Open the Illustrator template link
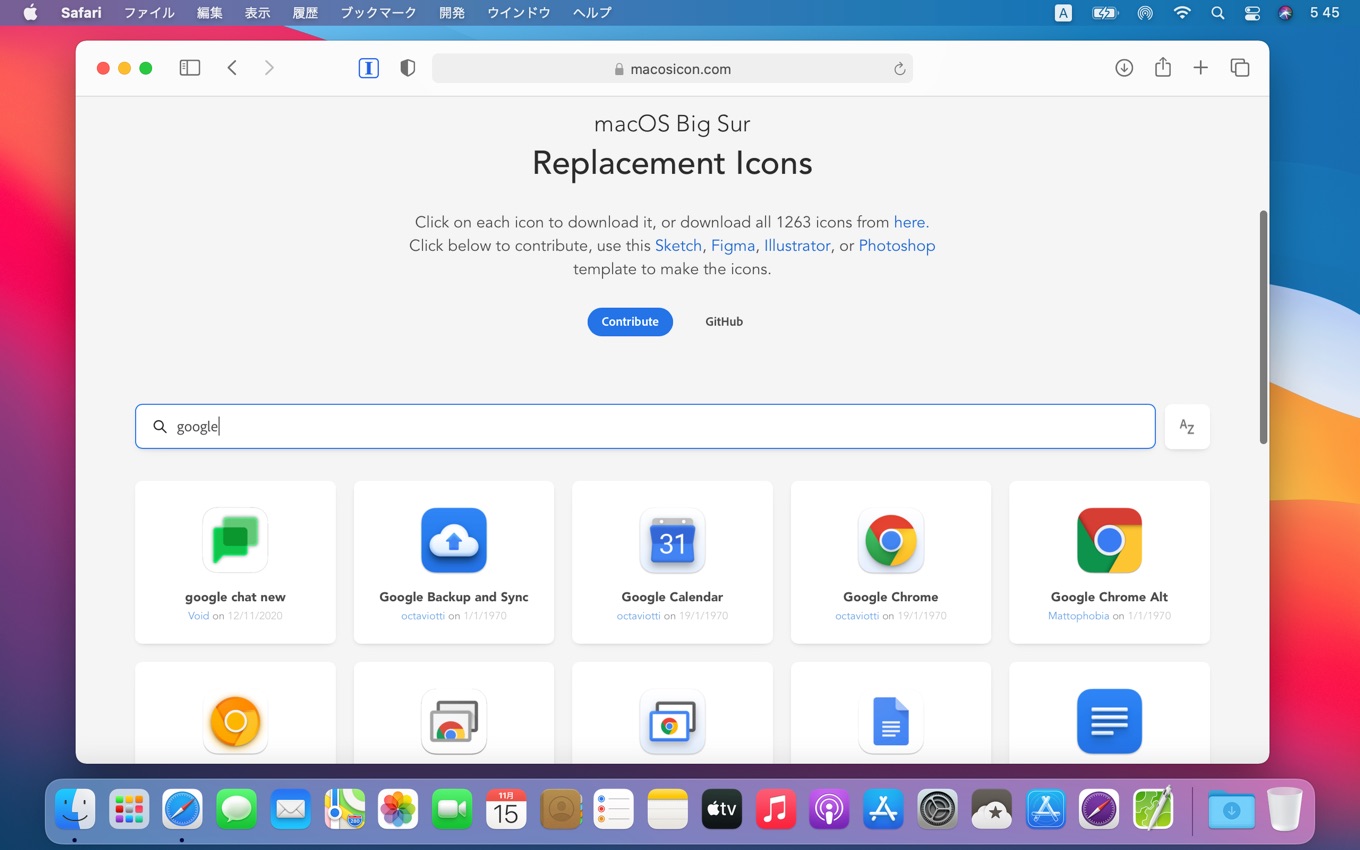The width and height of the screenshot is (1360, 850). 797,246
